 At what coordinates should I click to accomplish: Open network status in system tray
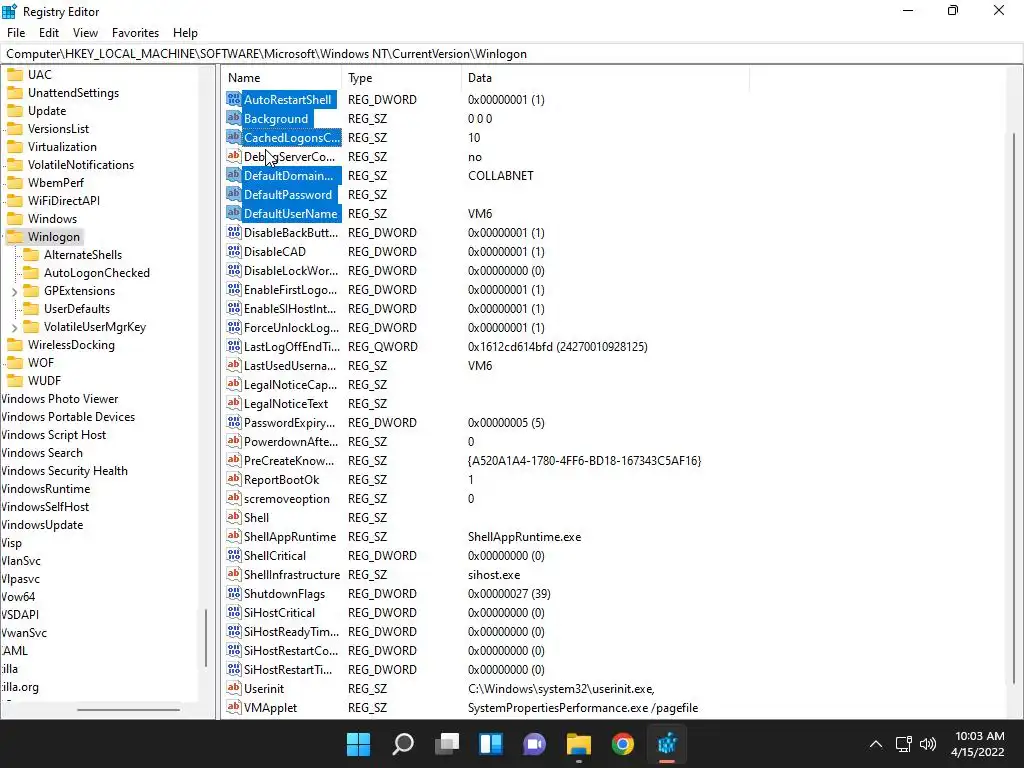coord(903,744)
